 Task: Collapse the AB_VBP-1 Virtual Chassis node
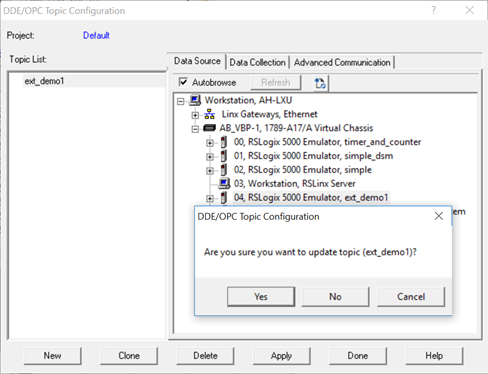195,129
